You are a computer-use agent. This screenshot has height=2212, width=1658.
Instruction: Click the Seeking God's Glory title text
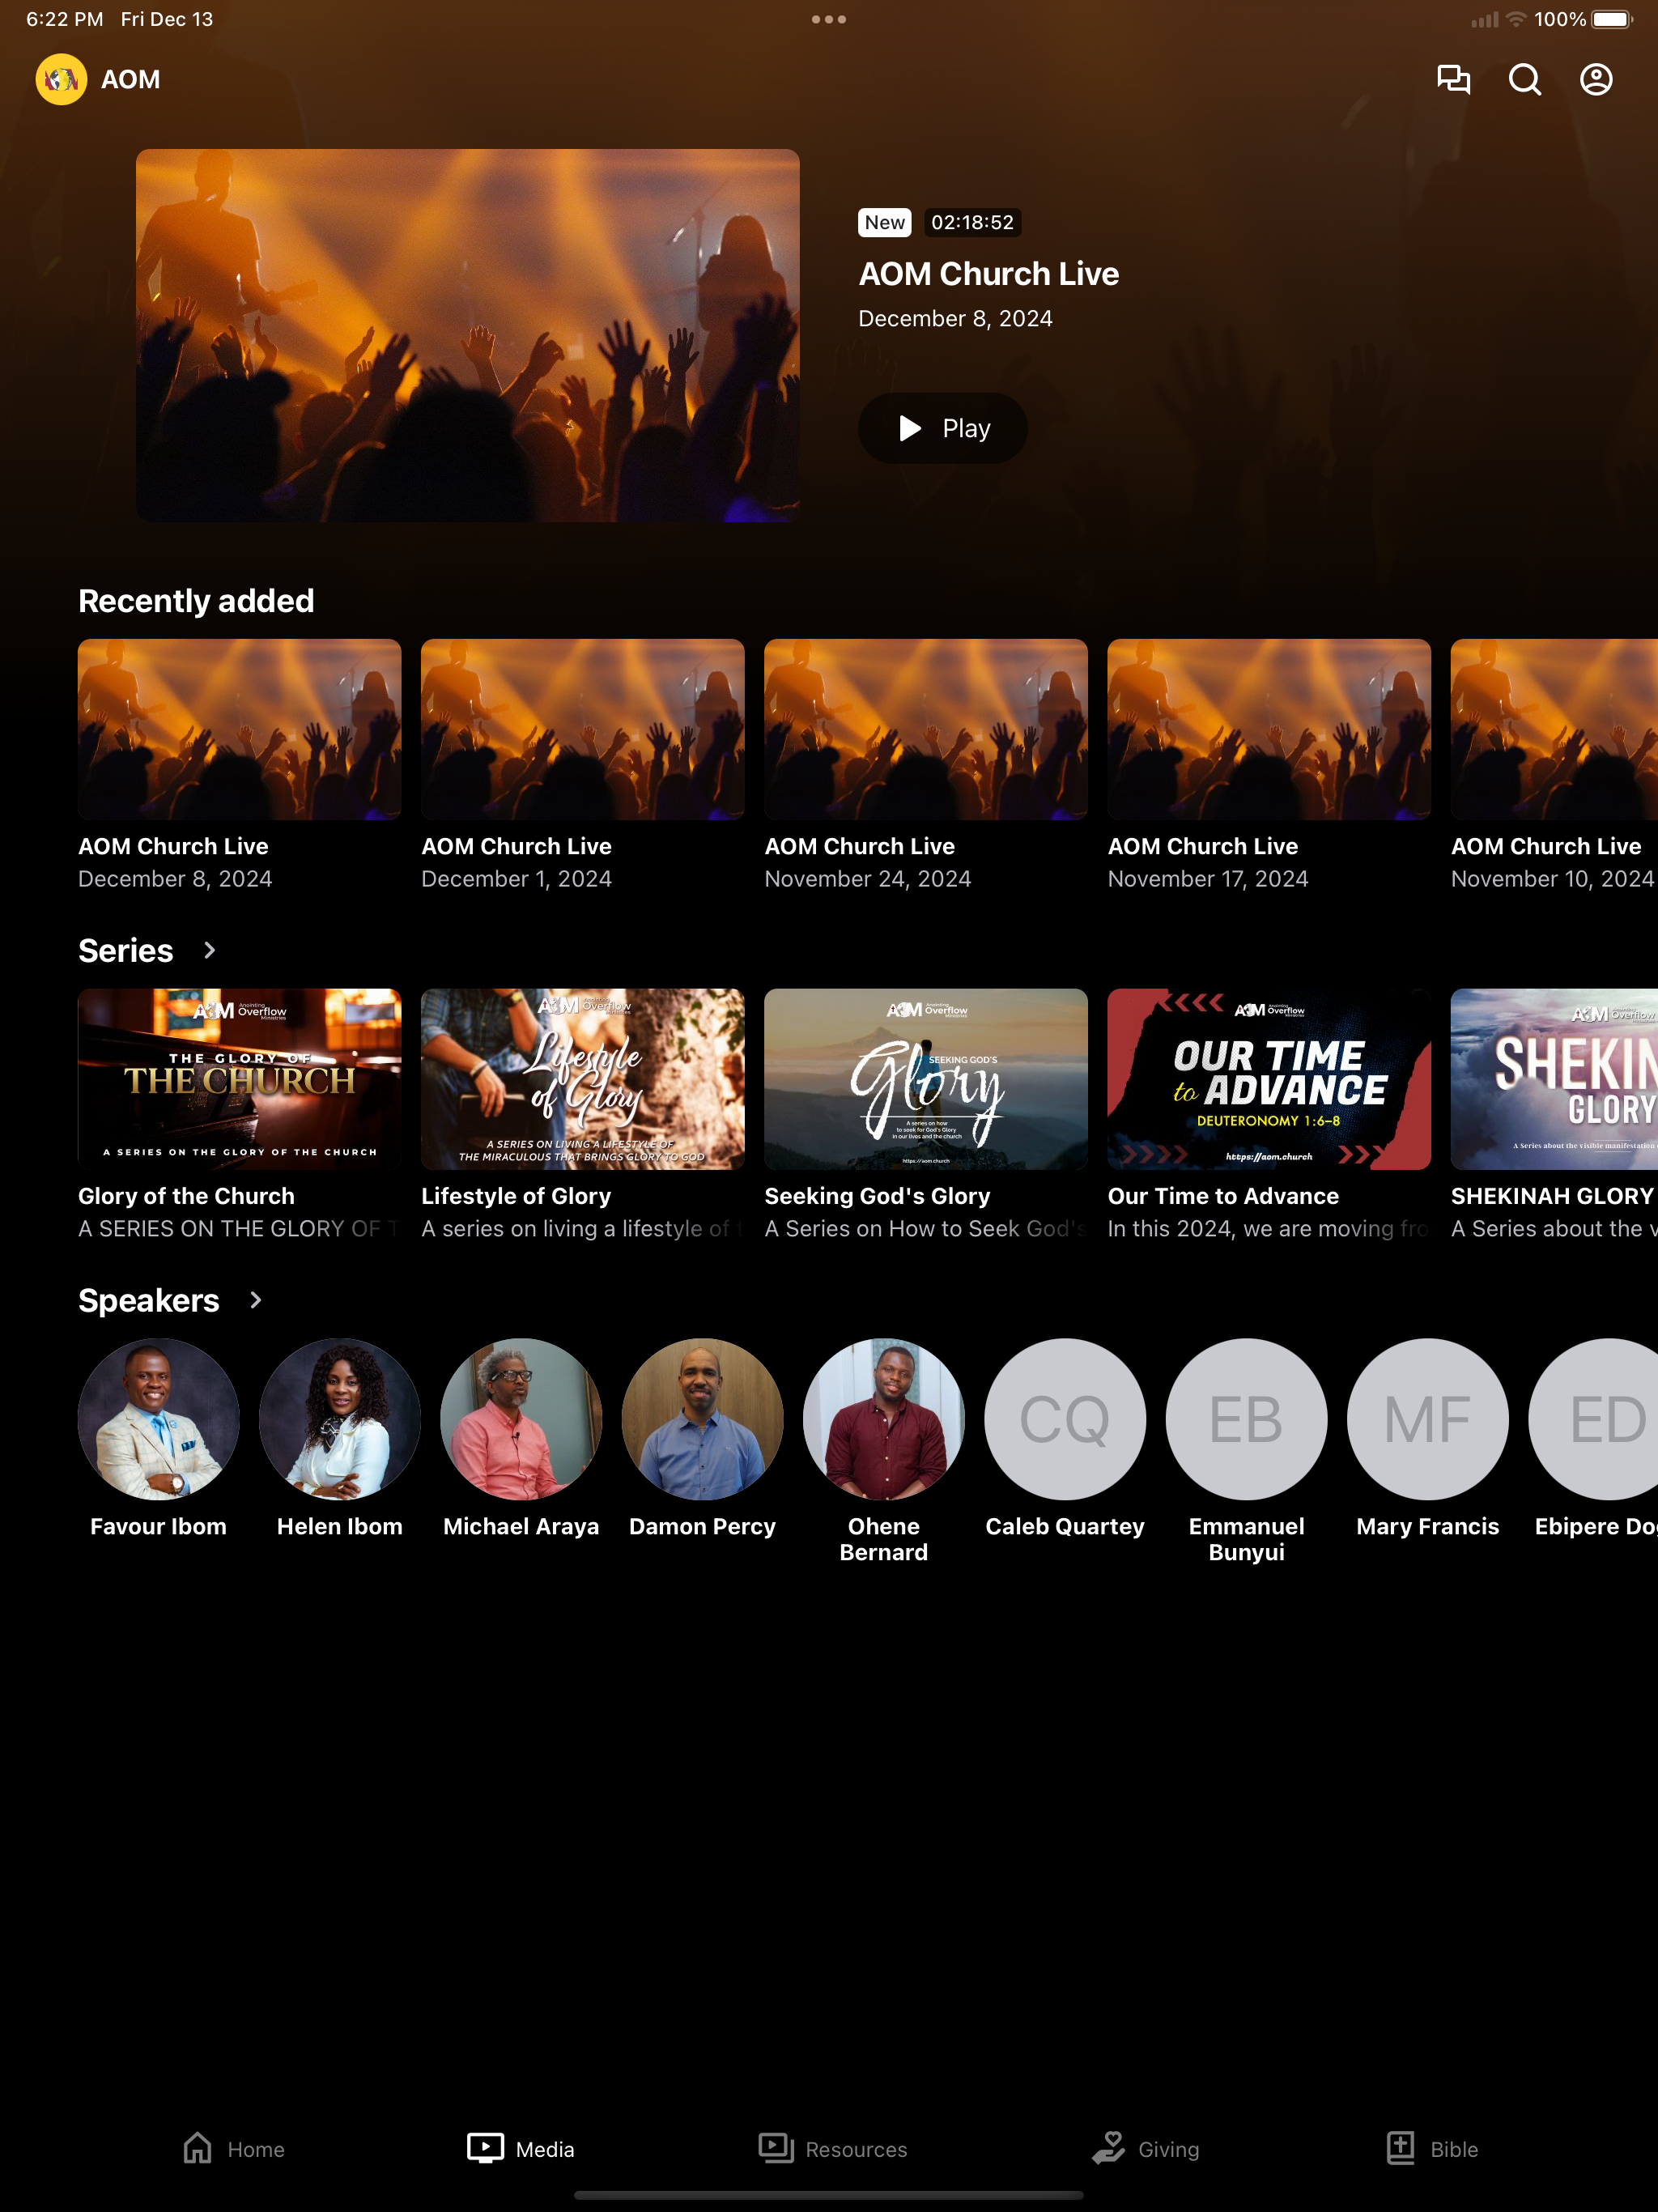pyautogui.click(x=877, y=1196)
